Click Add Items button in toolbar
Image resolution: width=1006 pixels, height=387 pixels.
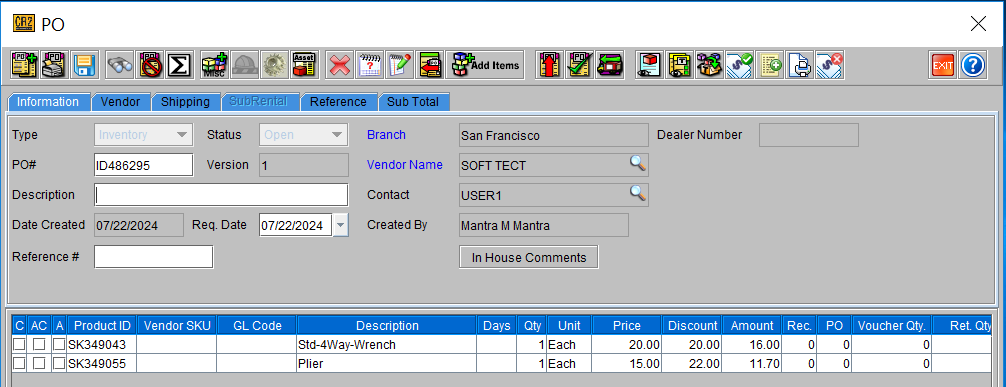click(x=485, y=65)
